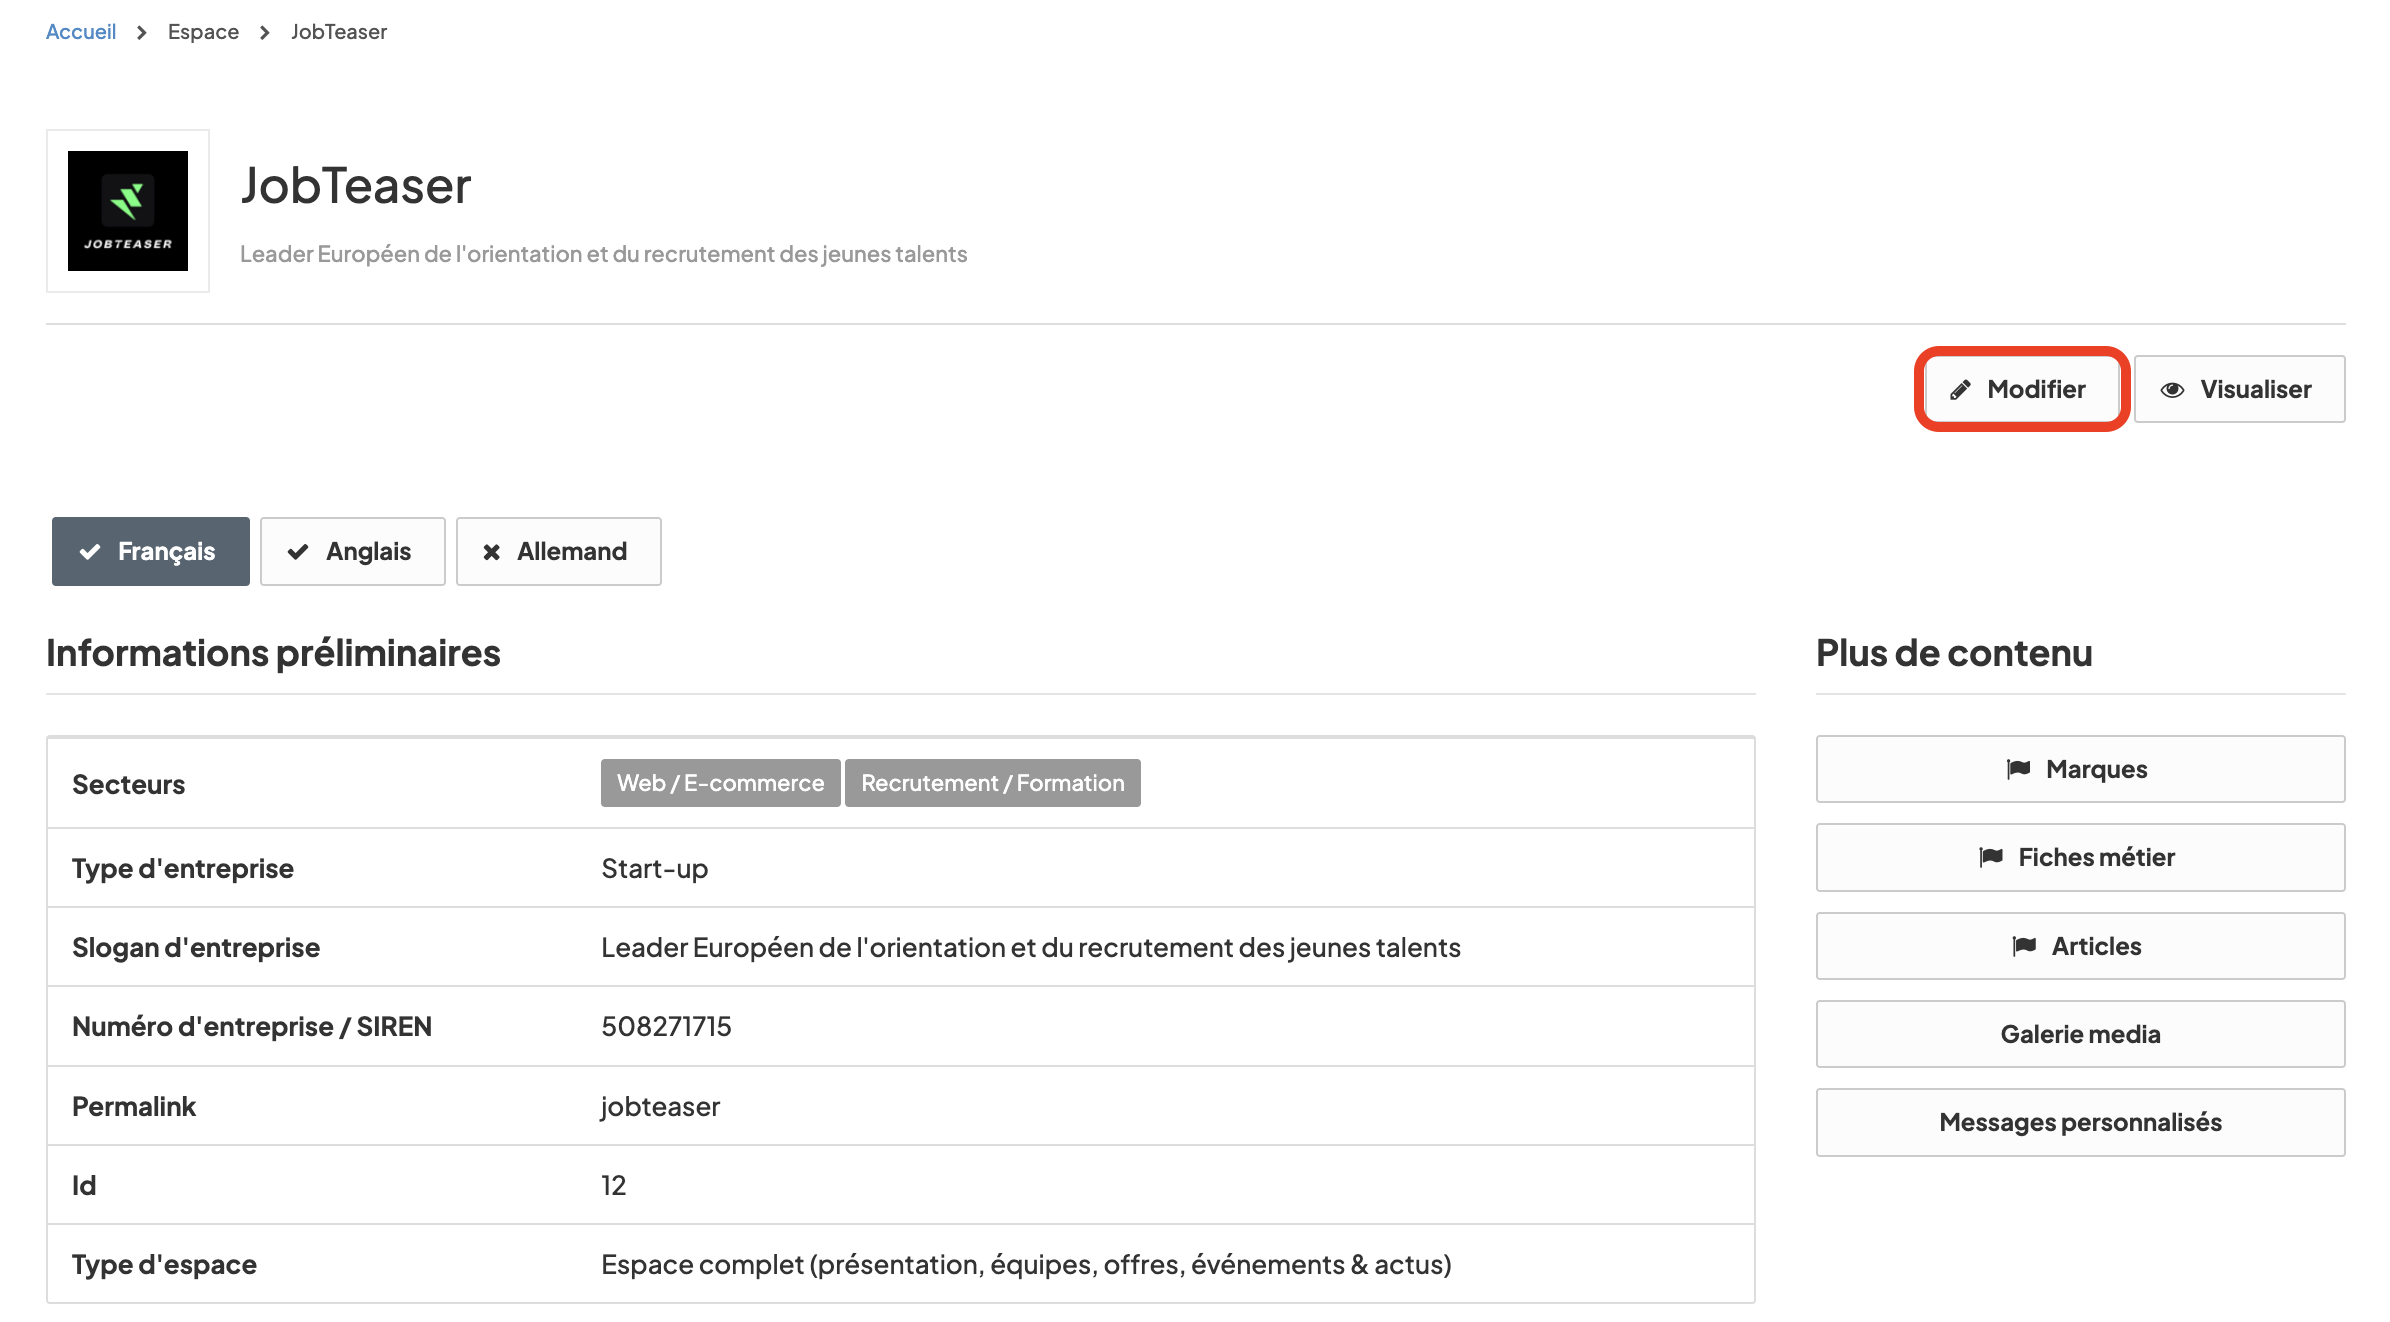Screen dimensions: 2390x1322
Task: Go to Accueil breadcrumb link
Action: (x=81, y=32)
